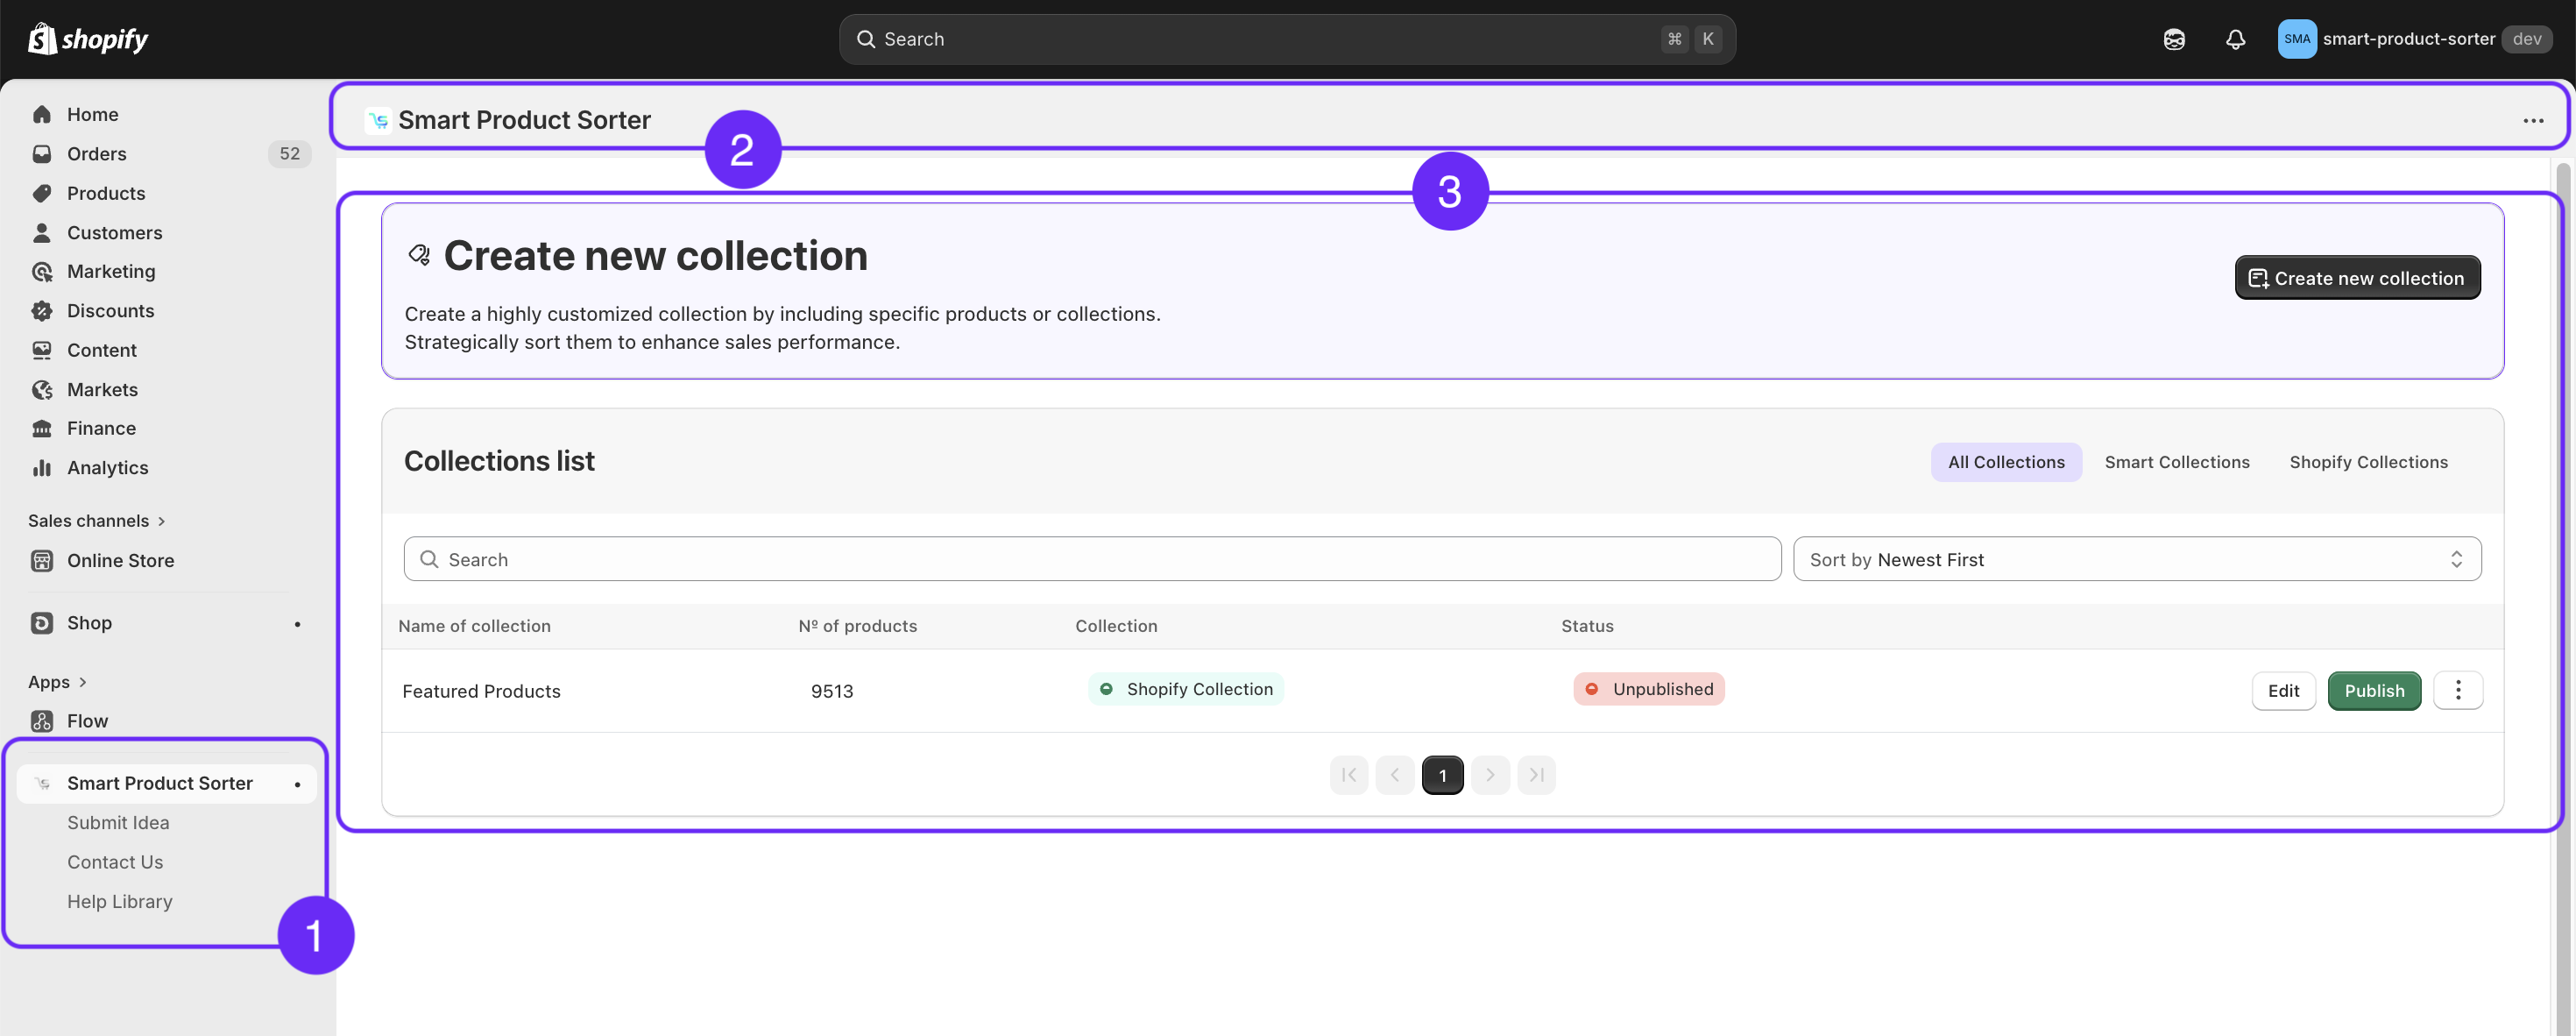The width and height of the screenshot is (2576, 1036).
Task: Click the Analytics bar chart icon
Action: pos(42,468)
